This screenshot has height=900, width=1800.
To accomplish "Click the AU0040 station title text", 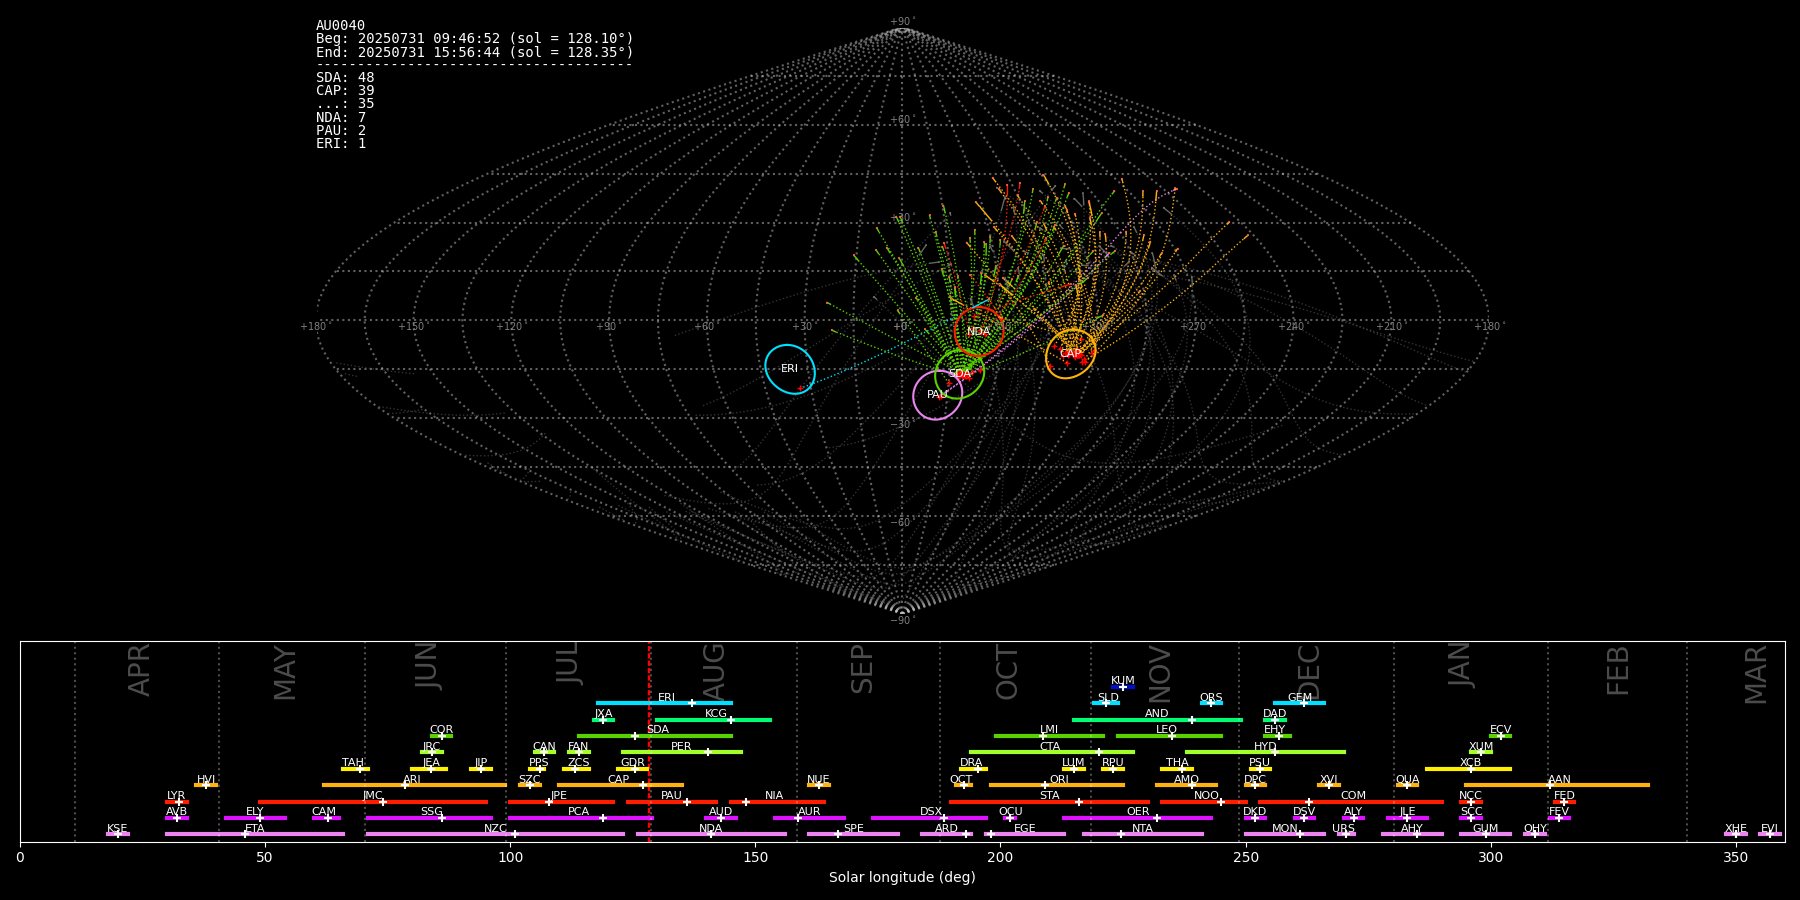I will 340,26.
